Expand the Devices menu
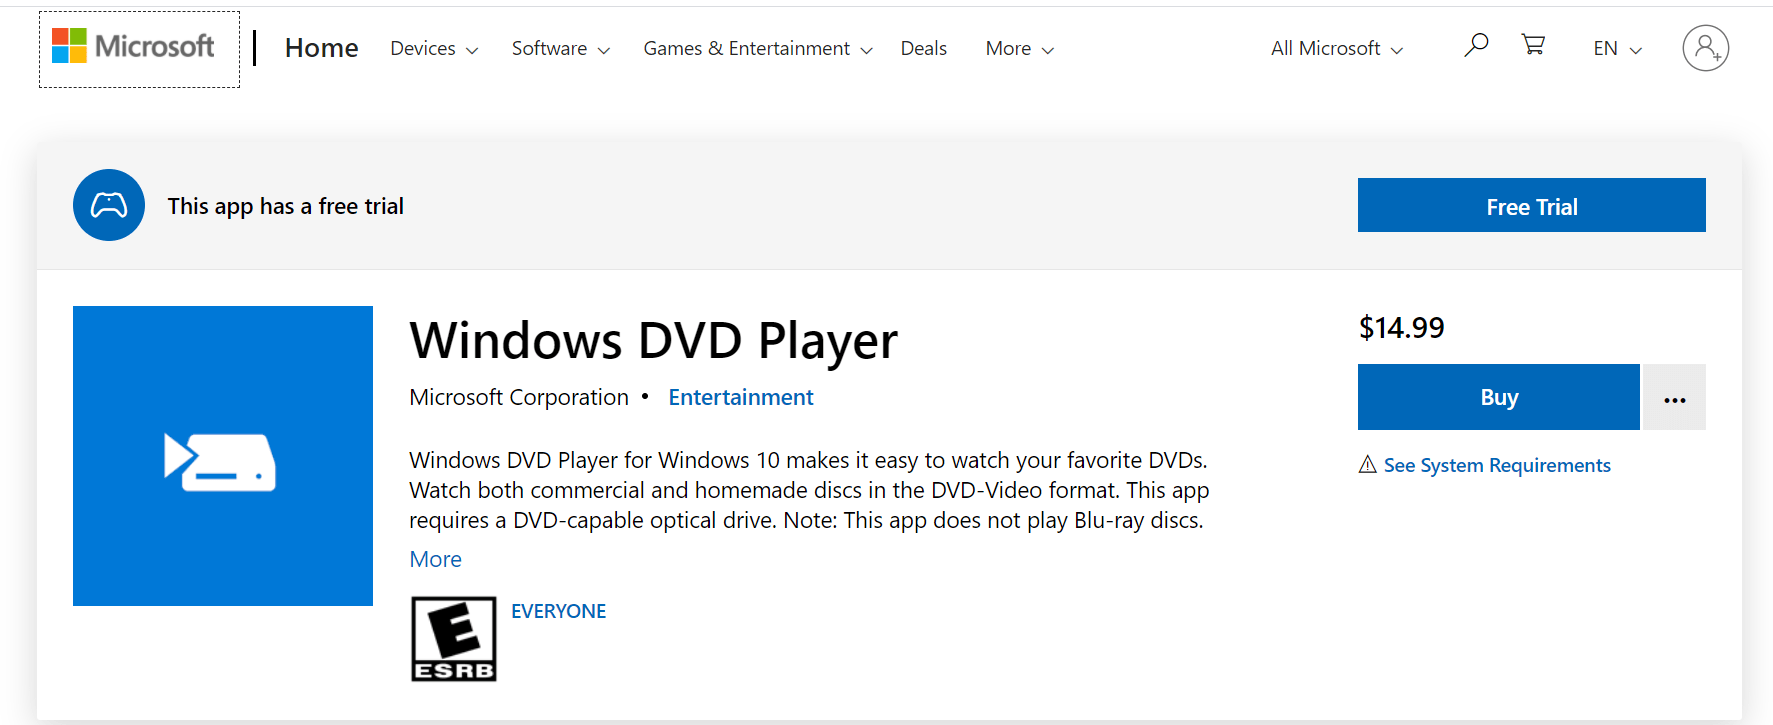This screenshot has height=725, width=1773. click(434, 48)
